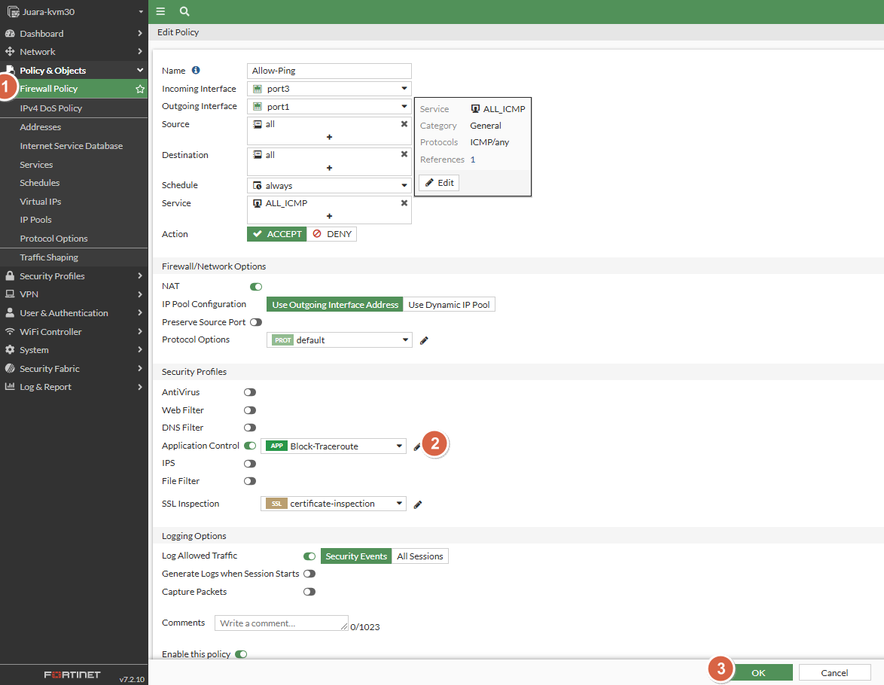Remove ALL_ICMP from Service field
The height and width of the screenshot is (685, 884).
404,203
